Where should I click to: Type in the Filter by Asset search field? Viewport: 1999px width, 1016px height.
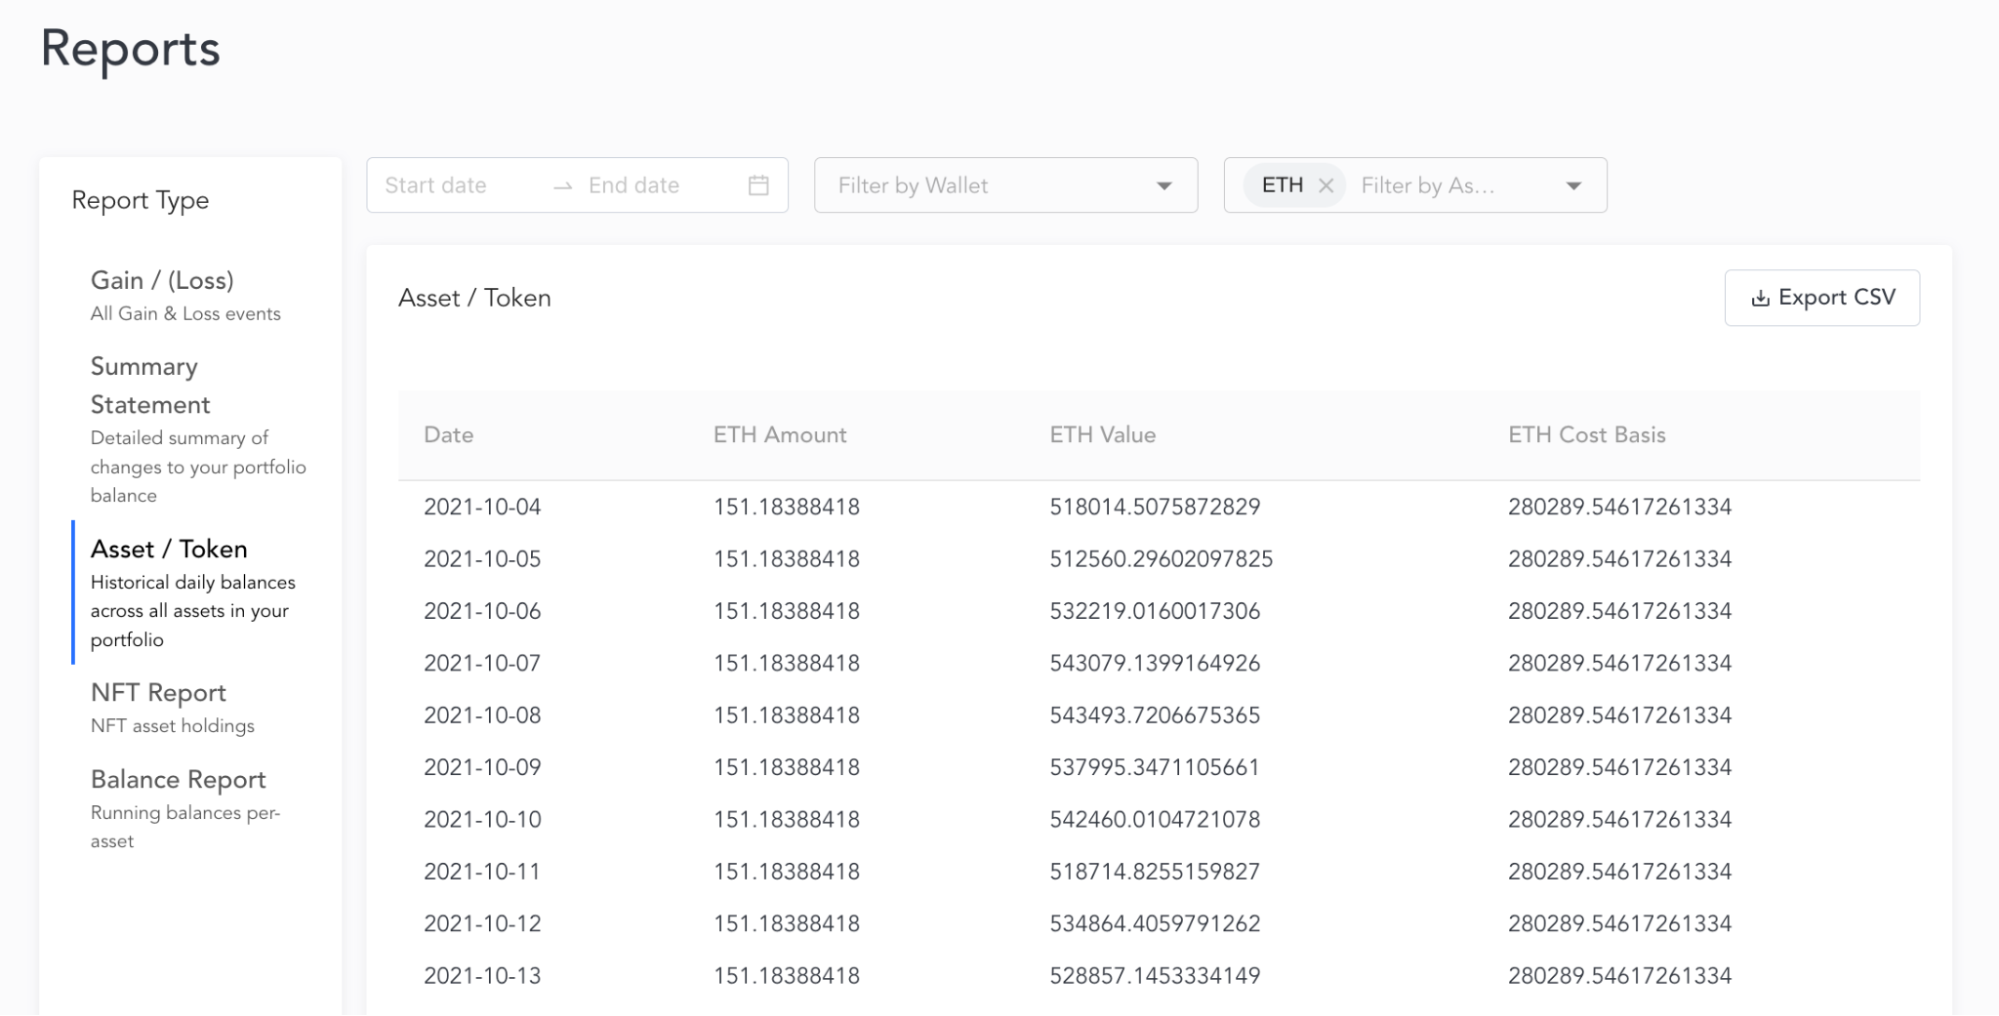point(1440,185)
